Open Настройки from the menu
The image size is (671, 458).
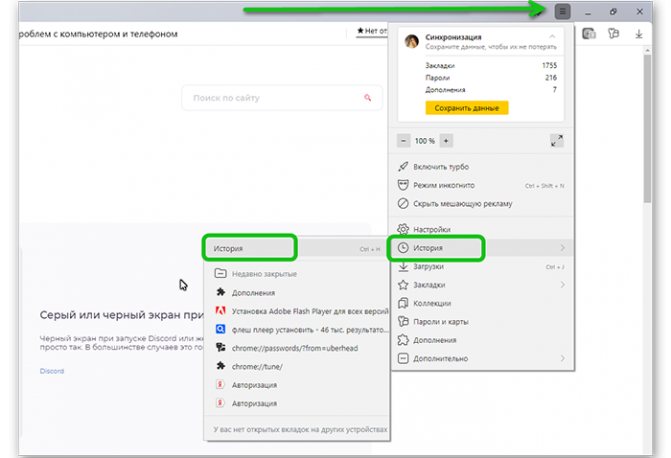(483, 229)
